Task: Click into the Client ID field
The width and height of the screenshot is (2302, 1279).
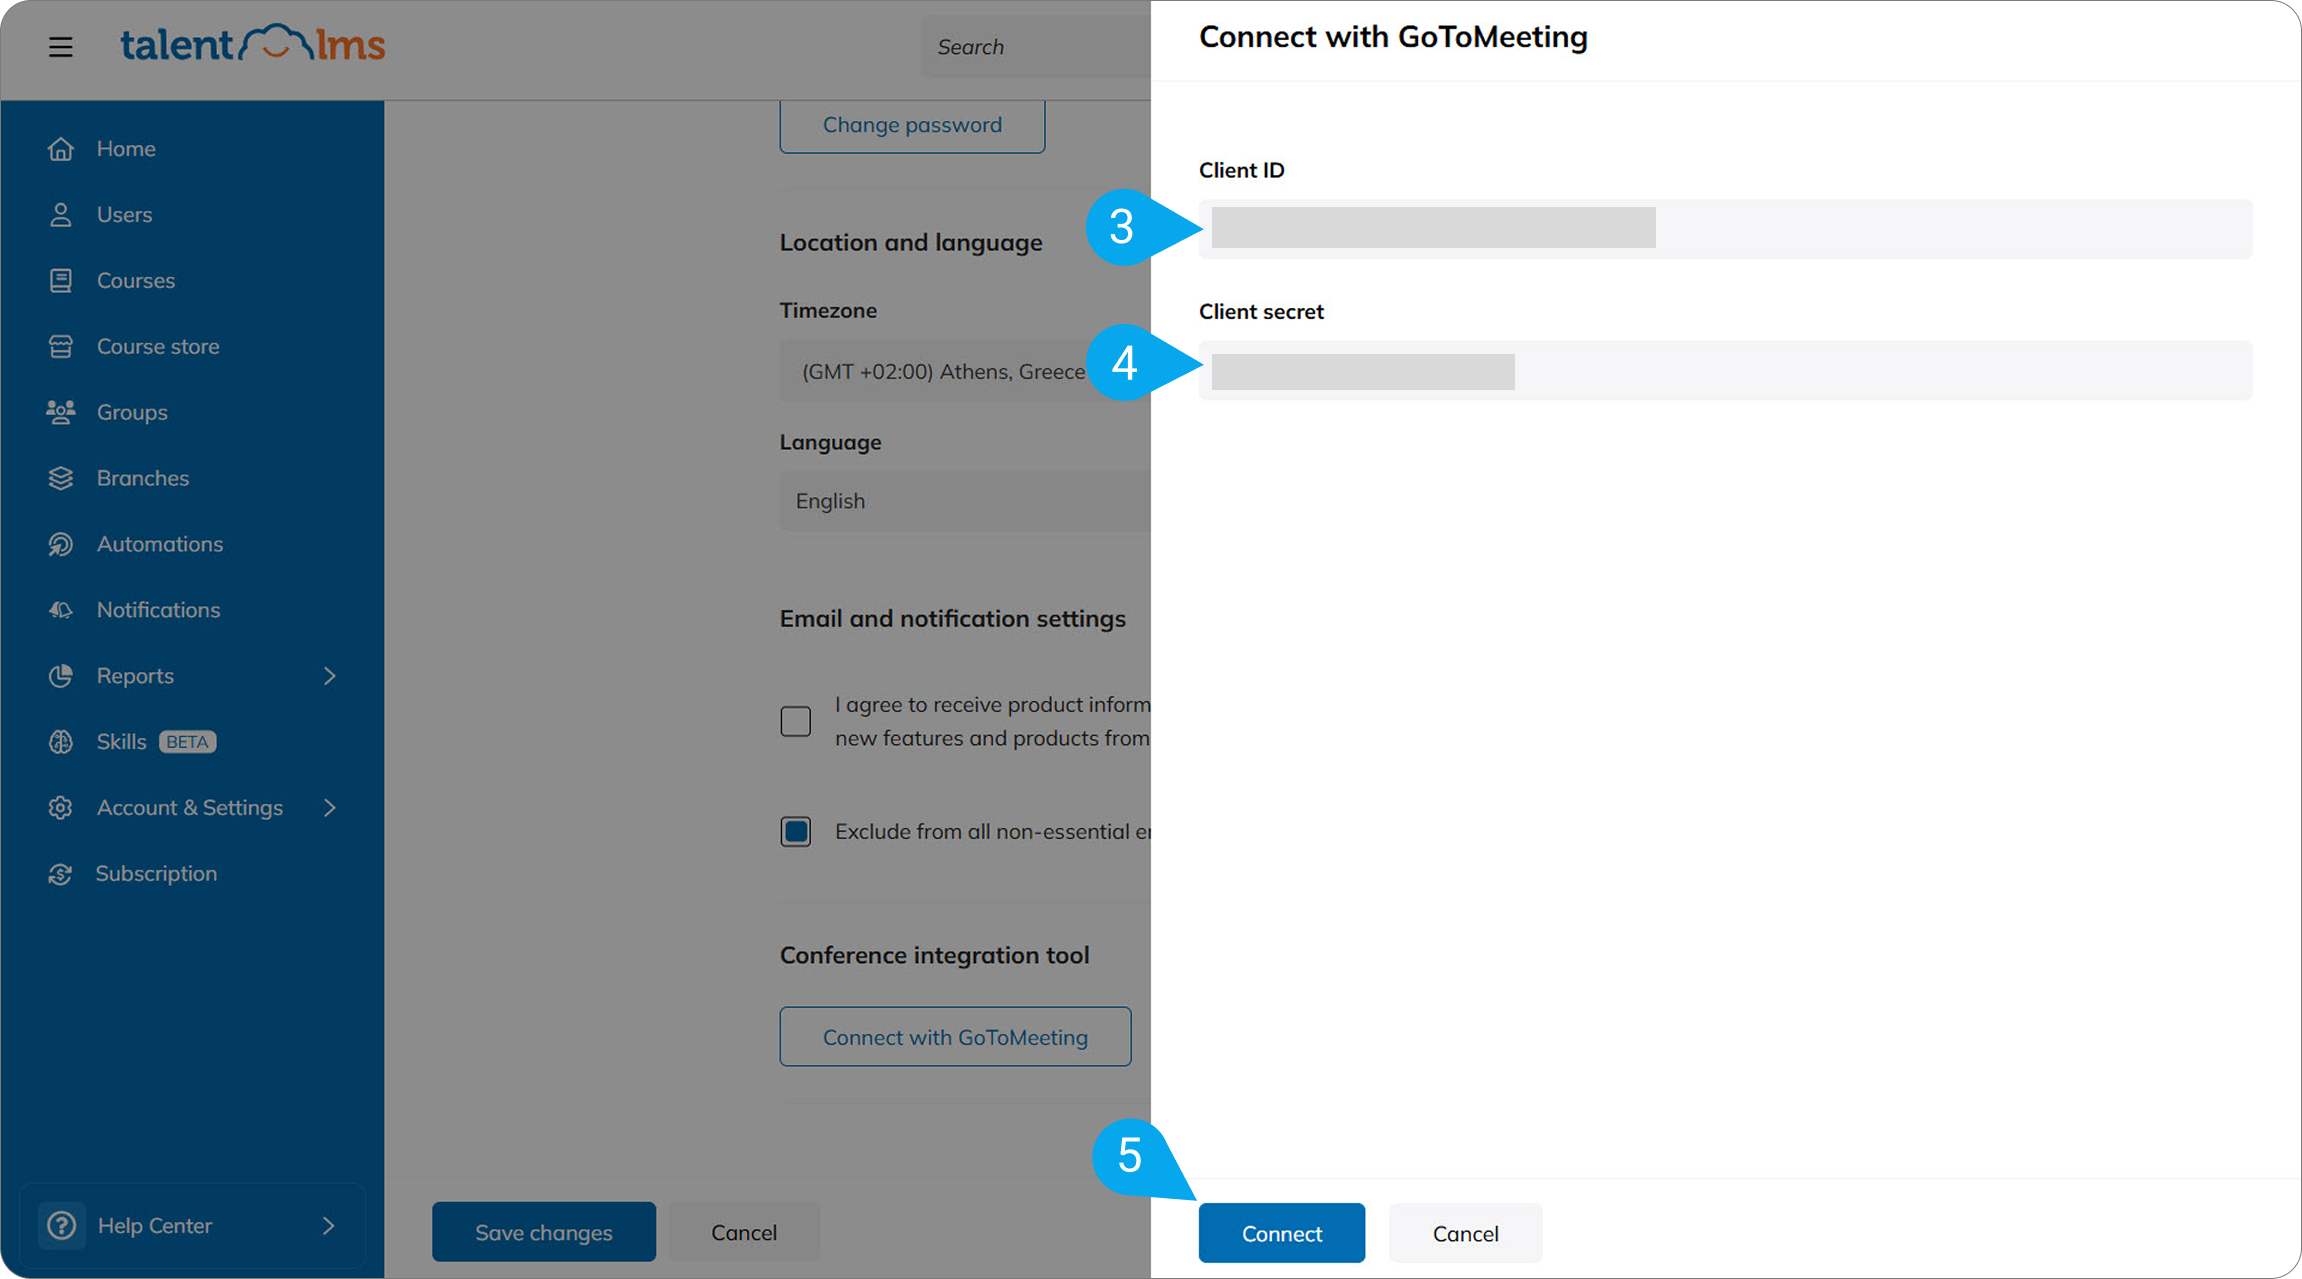Action: click(1726, 229)
